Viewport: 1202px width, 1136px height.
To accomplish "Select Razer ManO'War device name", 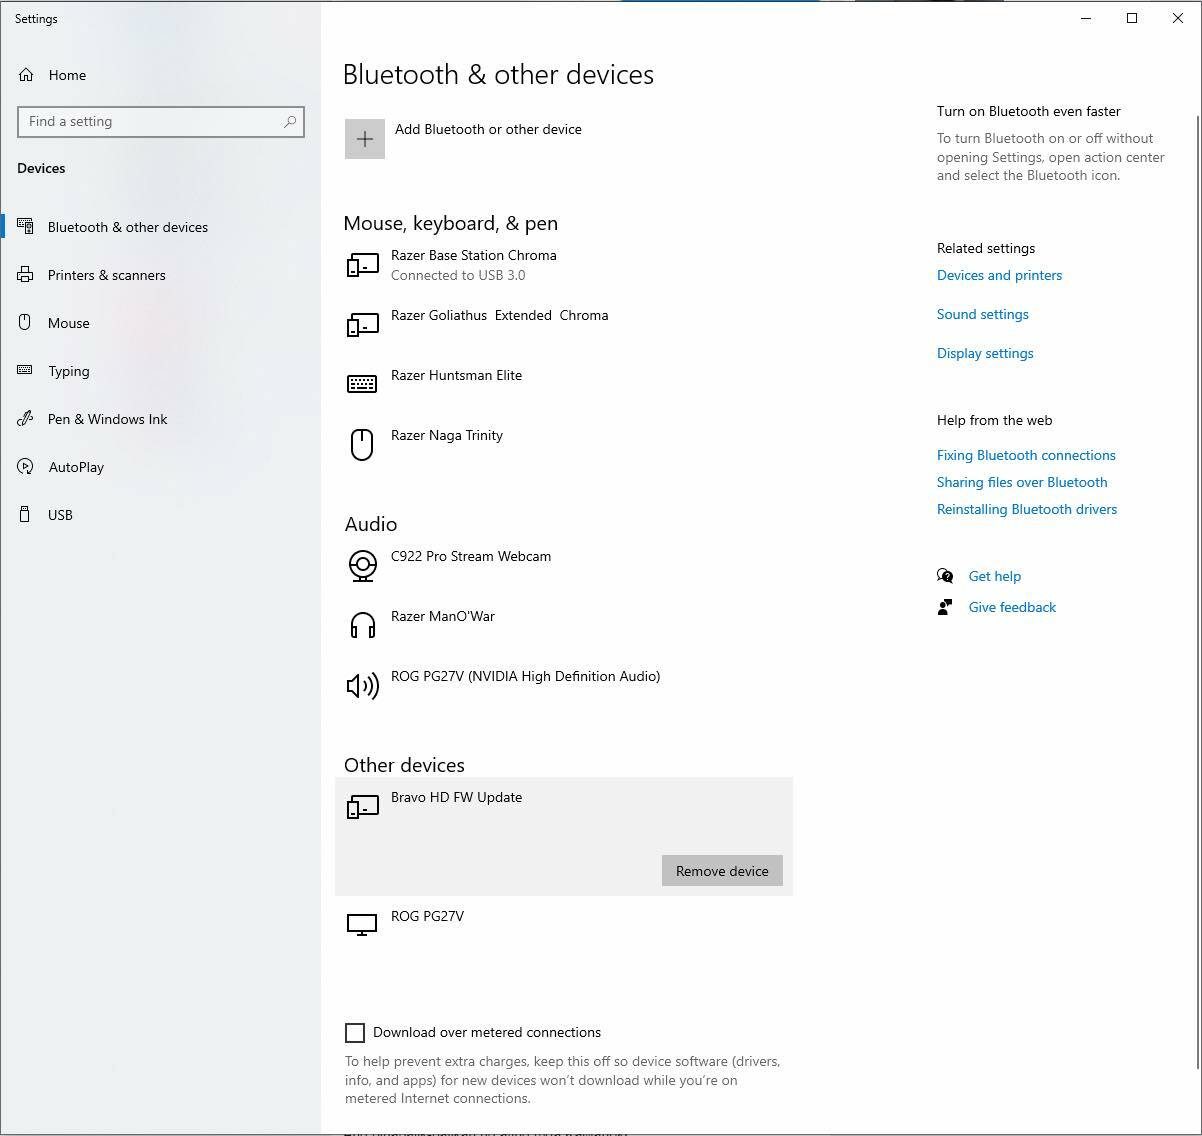I will point(443,616).
